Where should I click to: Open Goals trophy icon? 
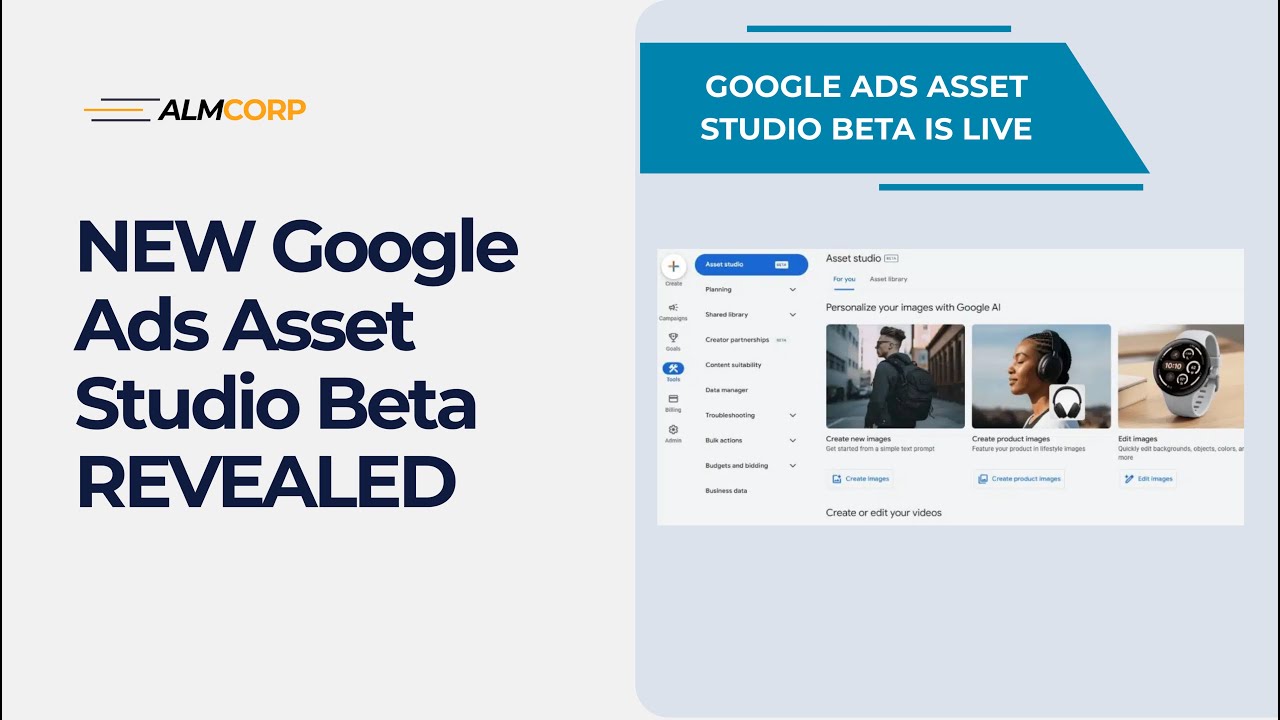pos(673,338)
